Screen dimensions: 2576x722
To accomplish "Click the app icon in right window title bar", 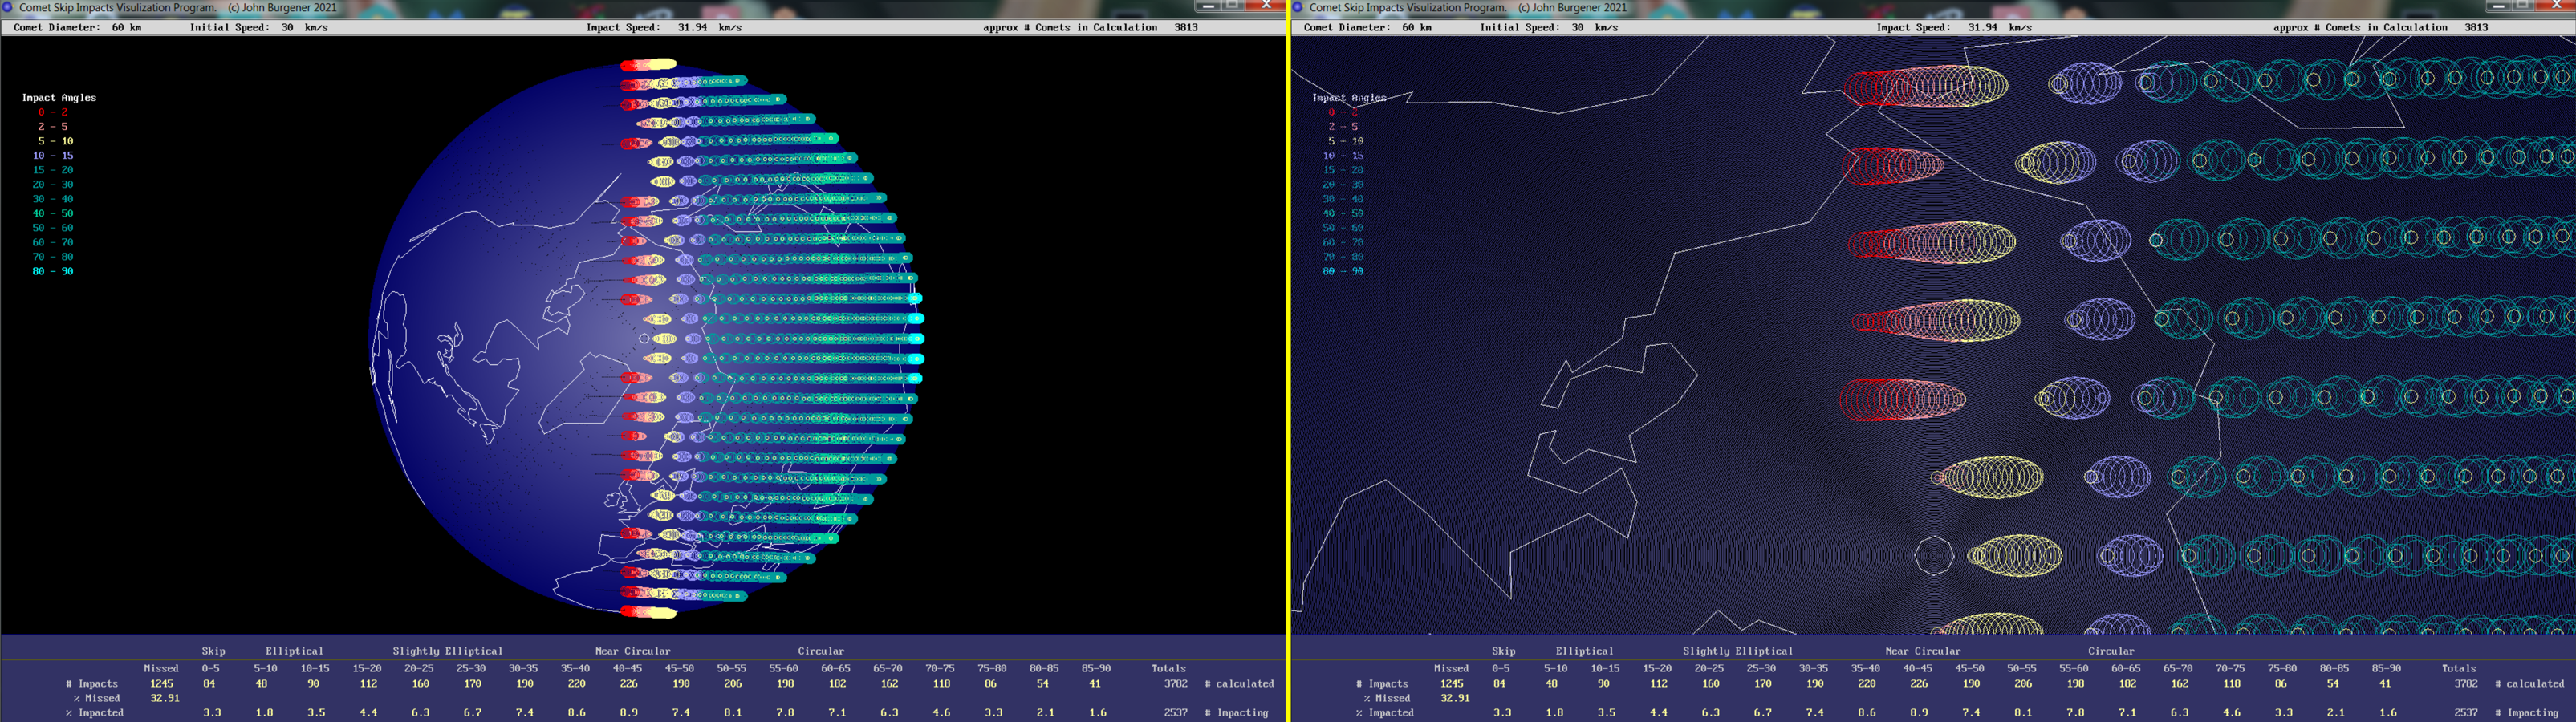I will point(1298,7).
